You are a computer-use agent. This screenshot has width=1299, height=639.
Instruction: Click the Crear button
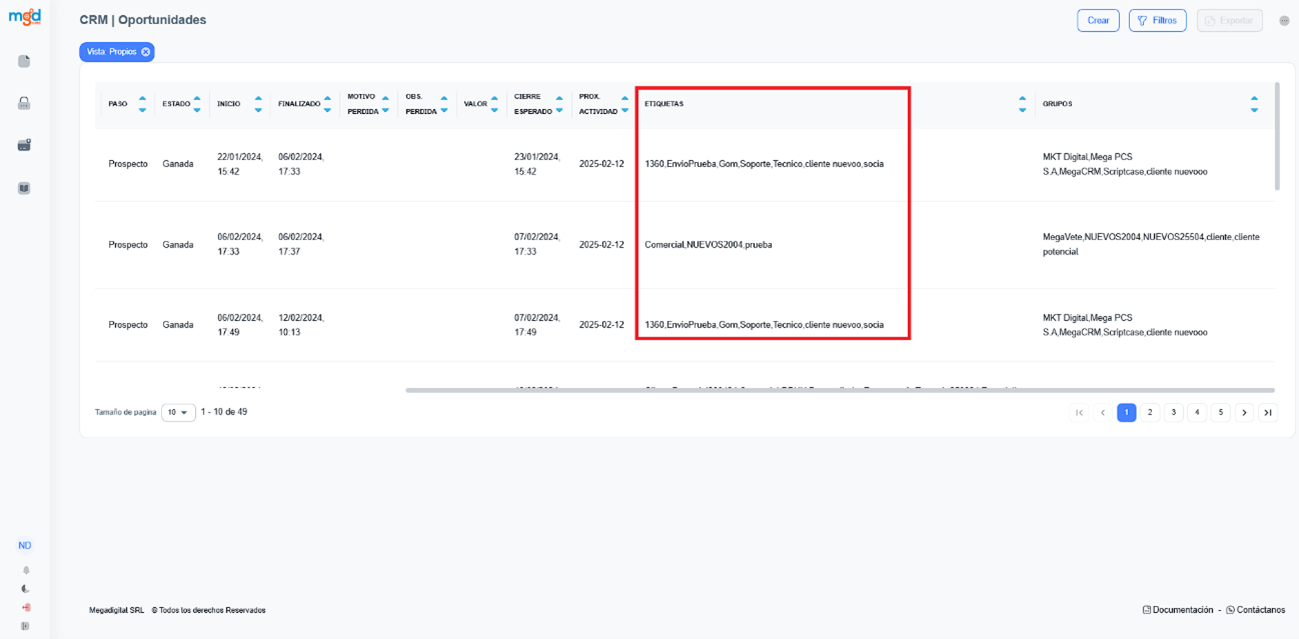point(1098,21)
